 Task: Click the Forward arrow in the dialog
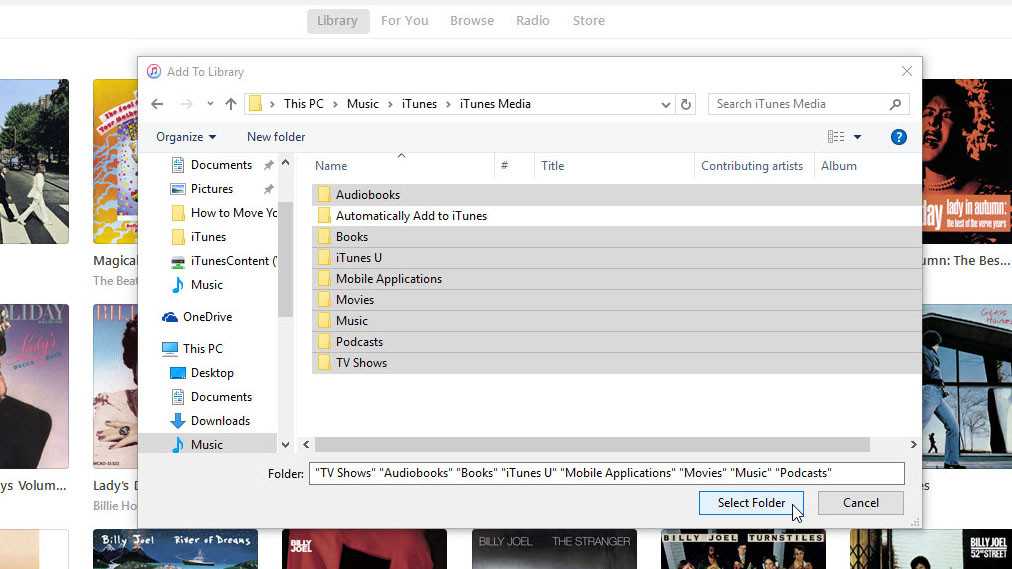coord(186,104)
